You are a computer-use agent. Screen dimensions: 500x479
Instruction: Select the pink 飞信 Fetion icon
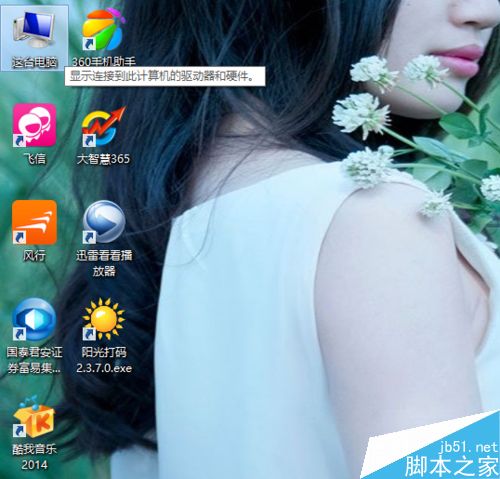pyautogui.click(x=34, y=125)
